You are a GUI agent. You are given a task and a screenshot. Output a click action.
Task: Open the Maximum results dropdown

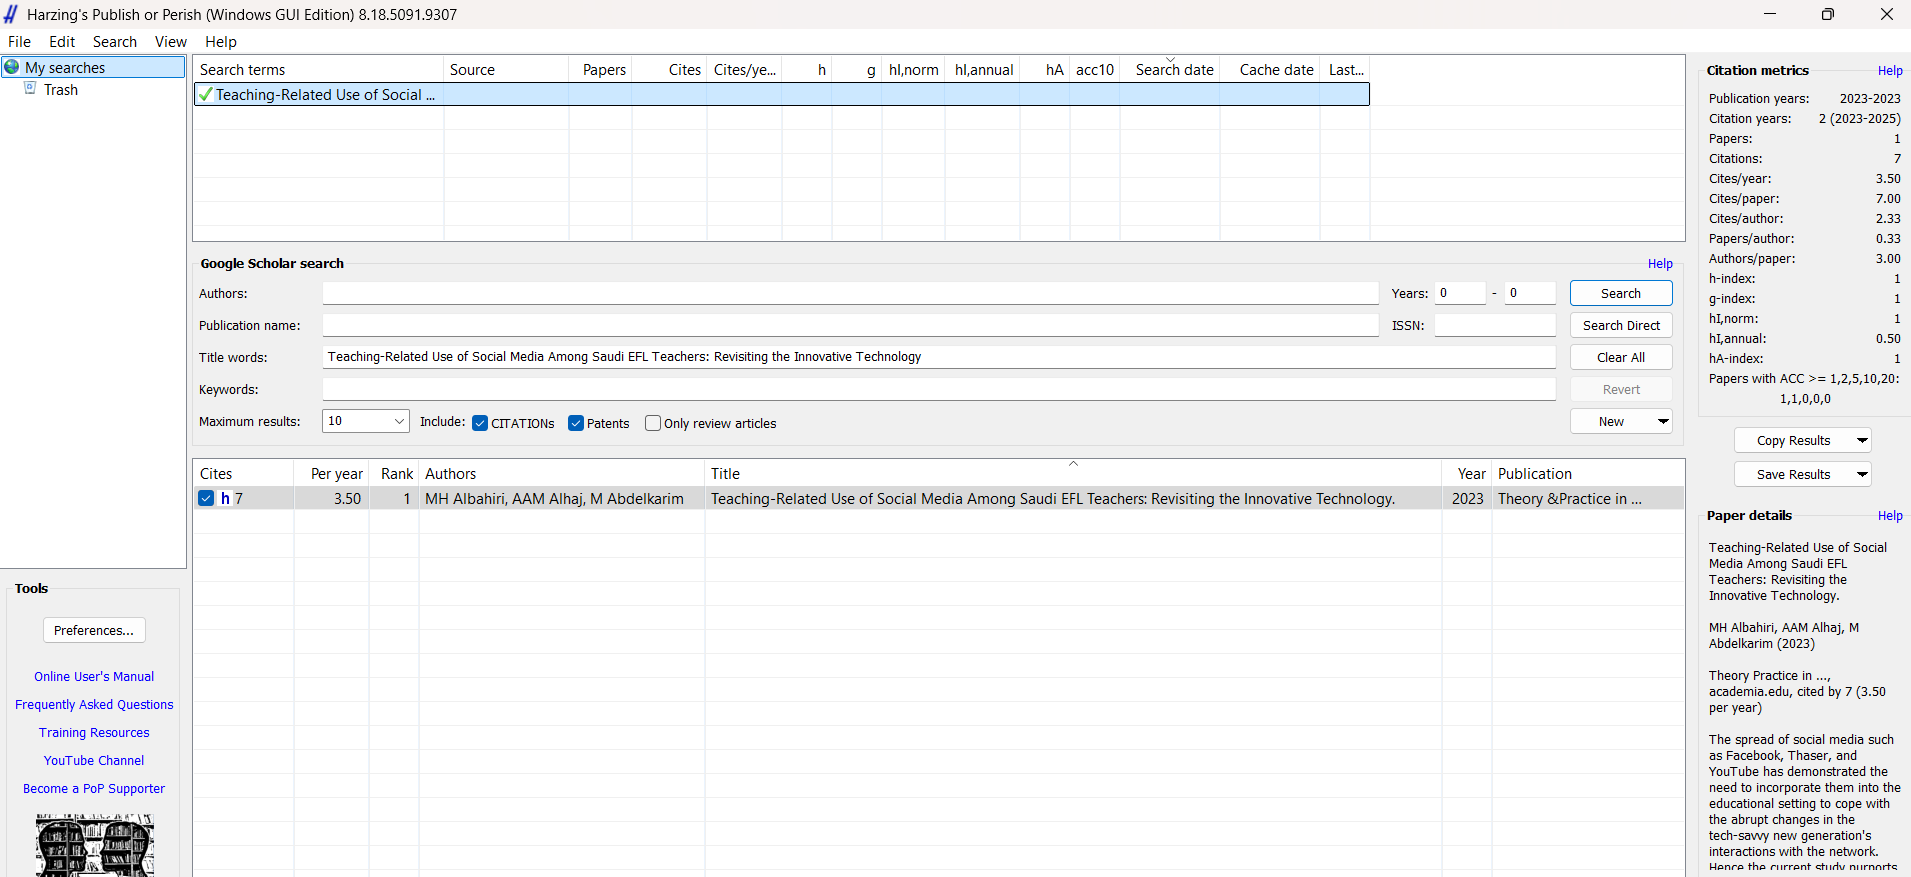399,421
